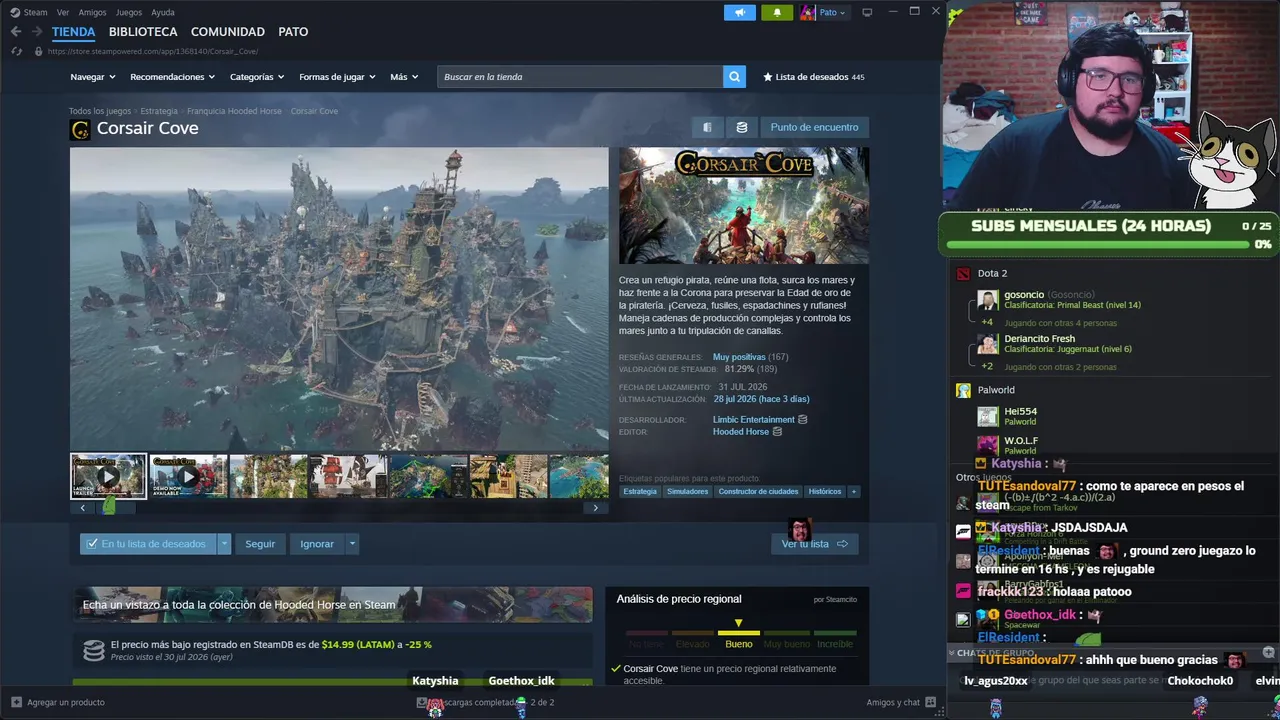Click the store search magnifier button
This screenshot has height=720, width=1280.
point(734,77)
